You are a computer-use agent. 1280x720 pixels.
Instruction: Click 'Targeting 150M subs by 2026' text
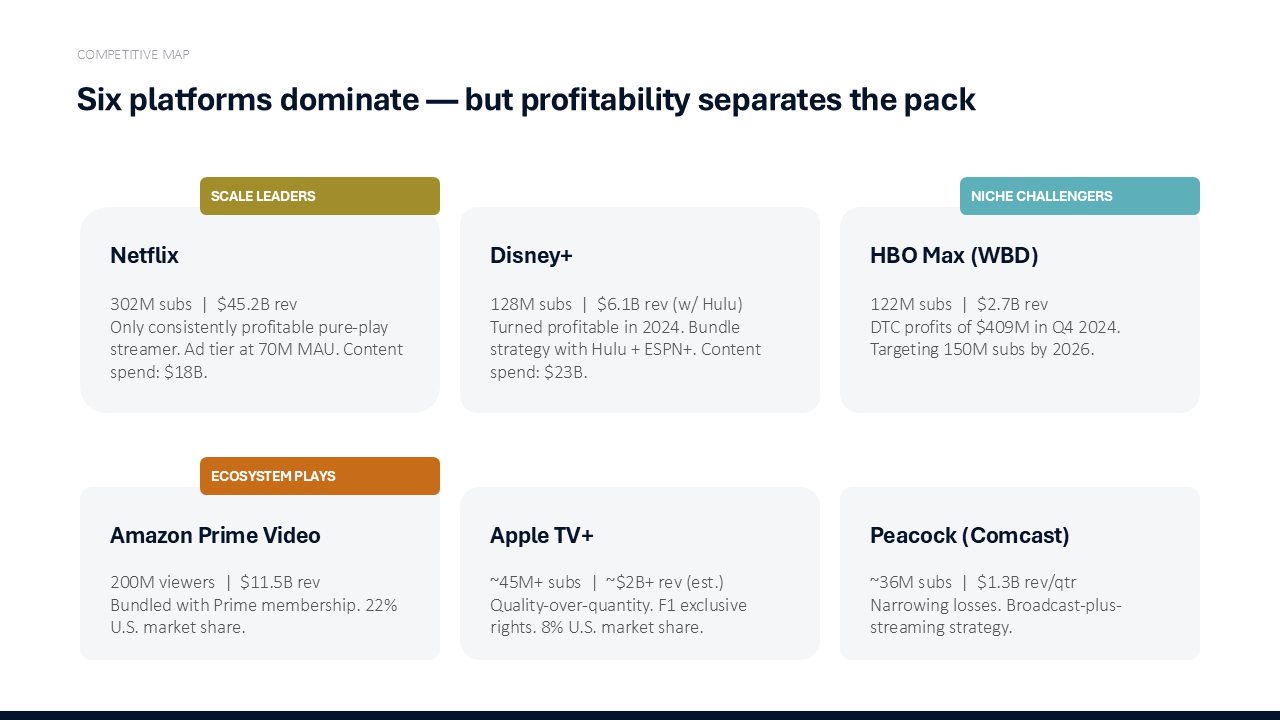pyautogui.click(x=982, y=350)
